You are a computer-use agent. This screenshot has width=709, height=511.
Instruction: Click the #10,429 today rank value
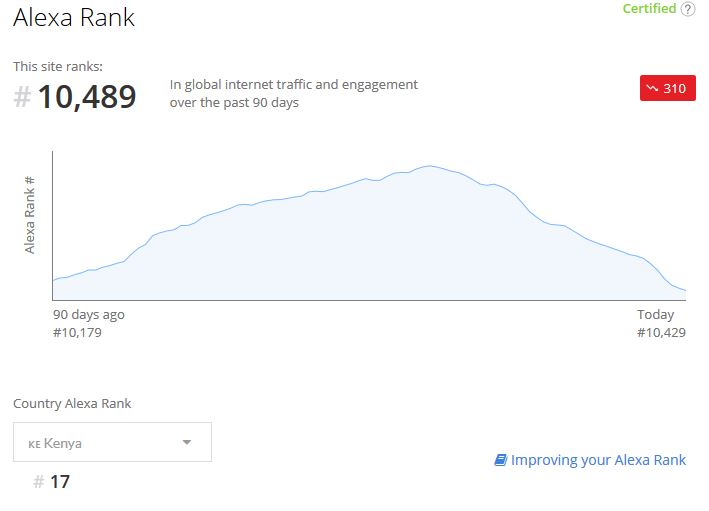coord(661,333)
